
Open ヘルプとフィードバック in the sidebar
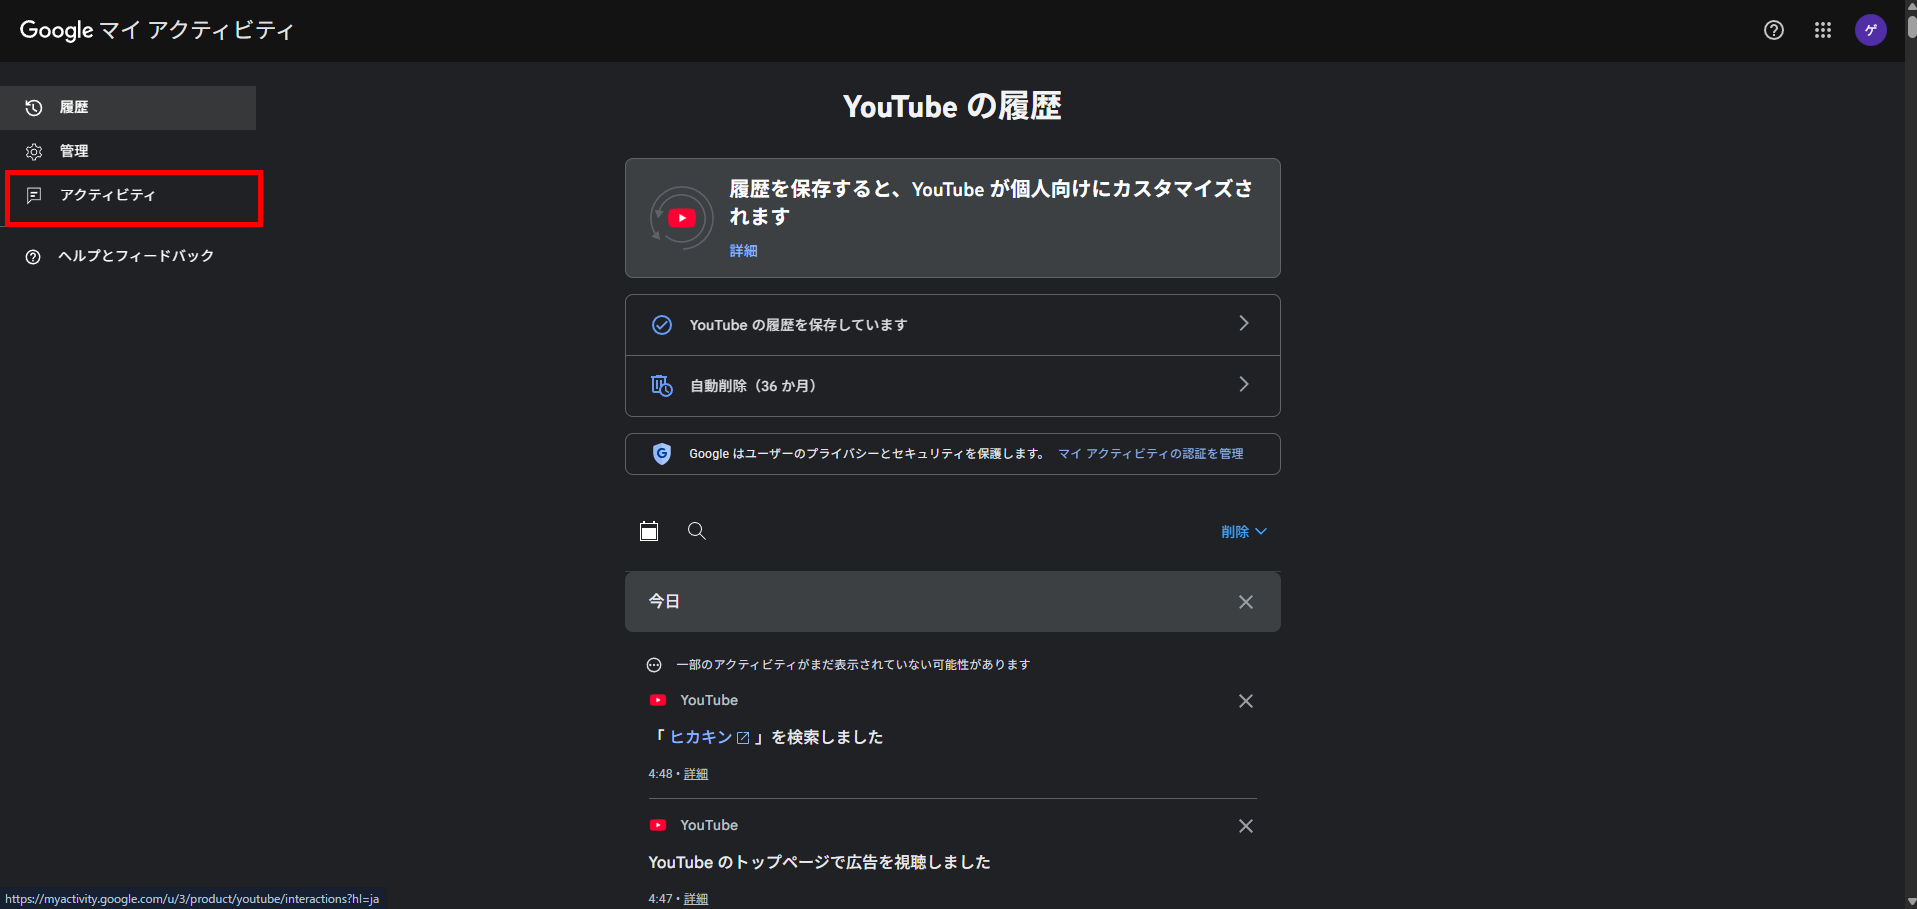coord(128,256)
